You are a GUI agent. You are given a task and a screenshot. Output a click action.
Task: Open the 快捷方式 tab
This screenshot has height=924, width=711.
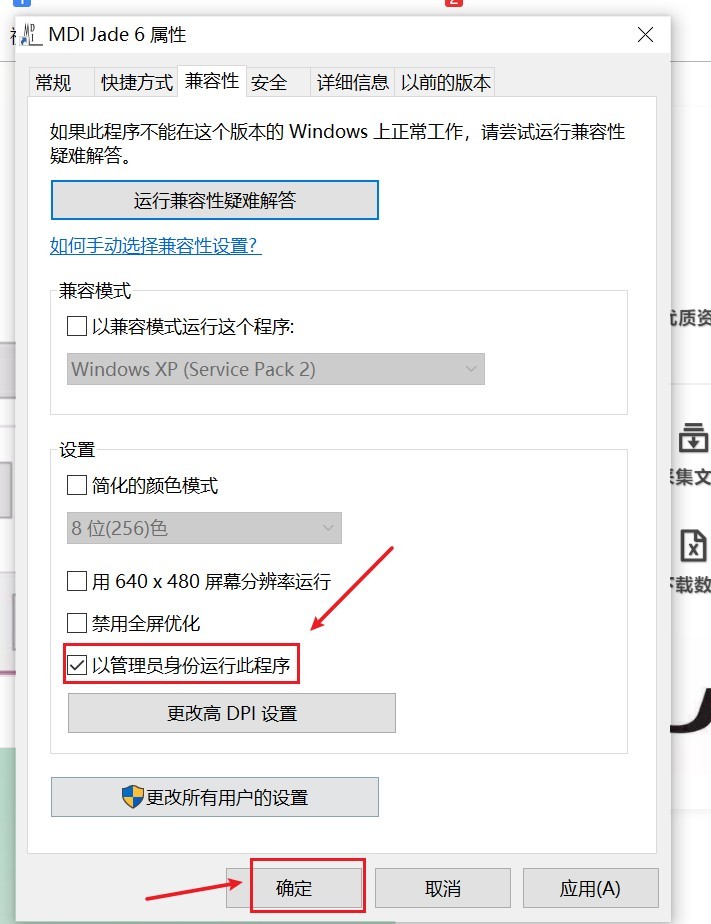tap(137, 82)
